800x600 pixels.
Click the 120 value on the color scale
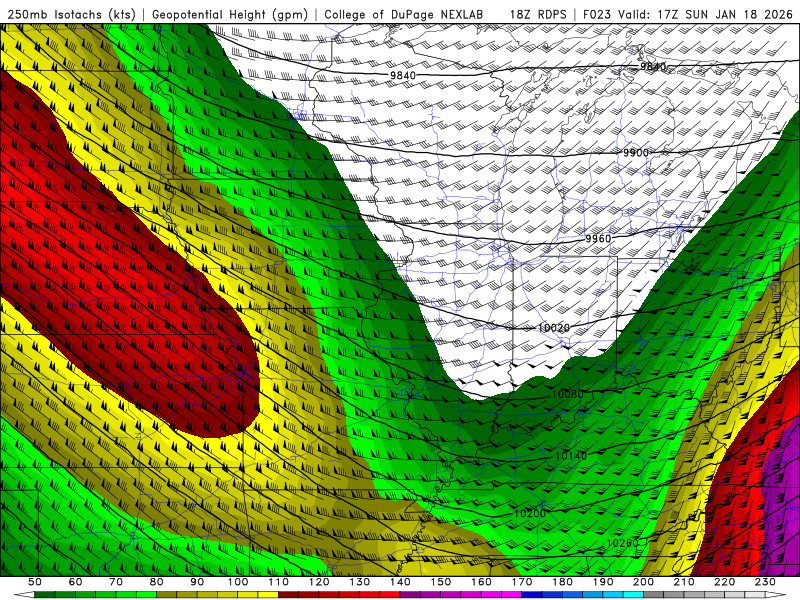319,582
